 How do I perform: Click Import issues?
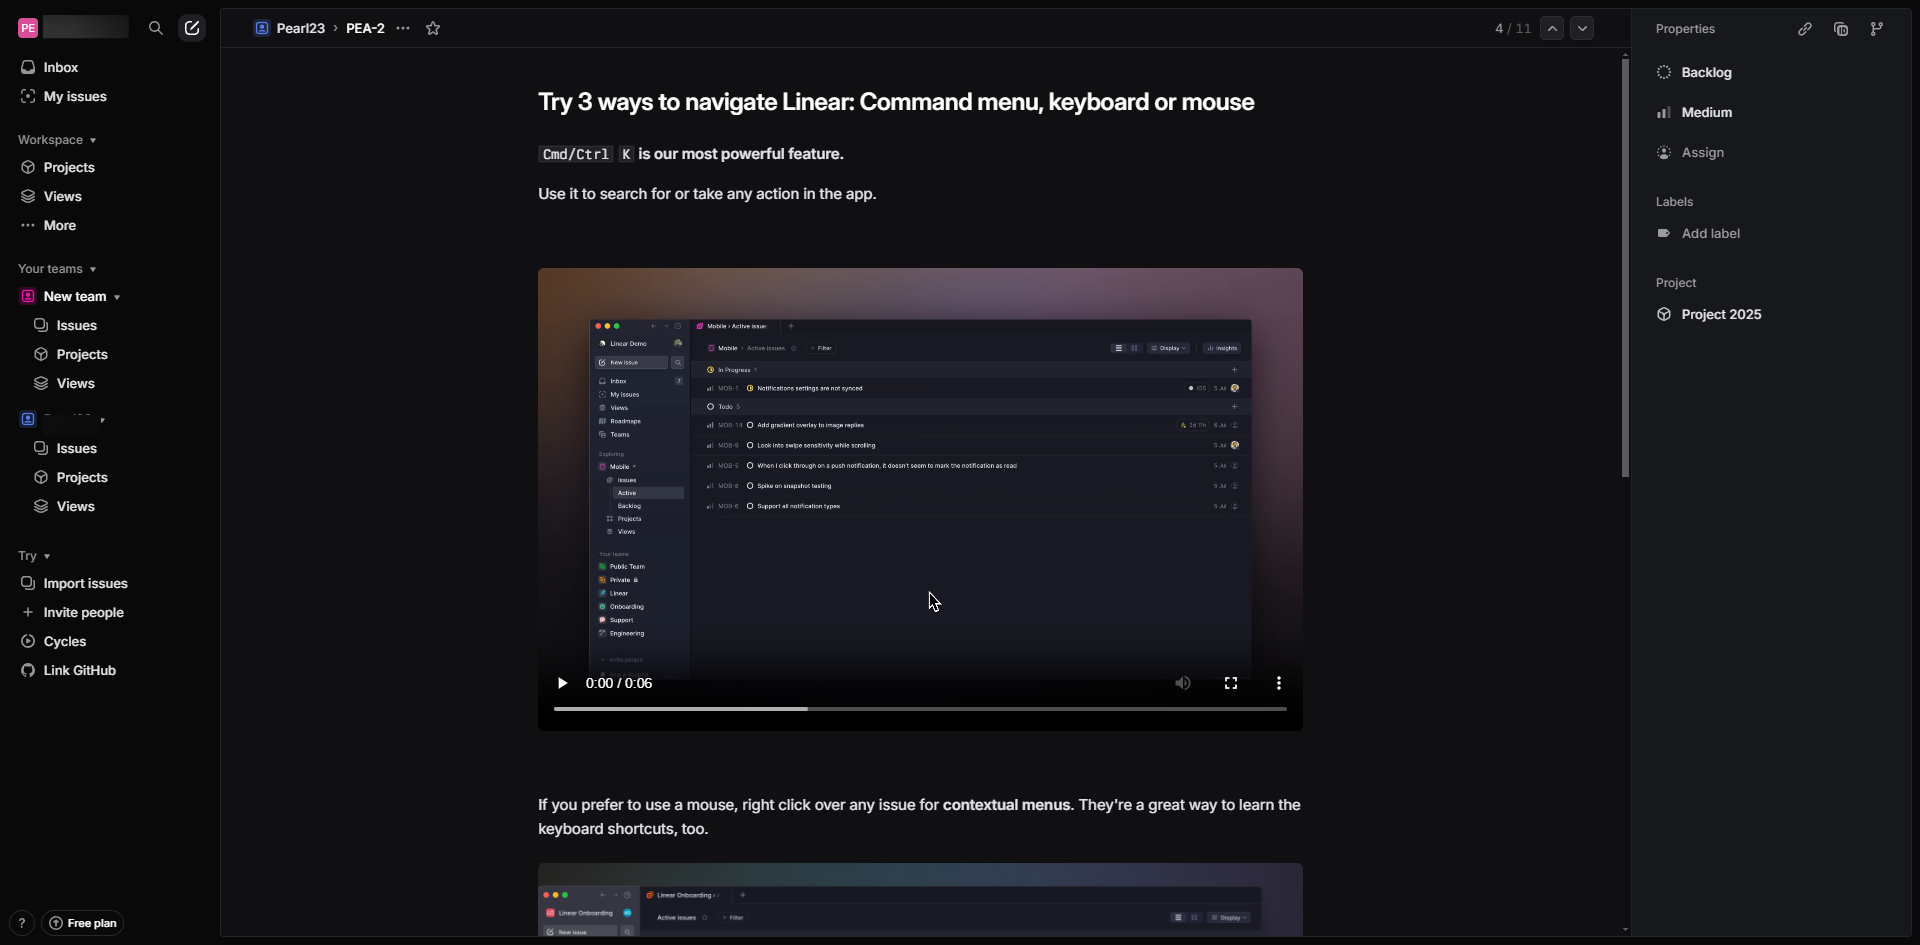coord(85,583)
